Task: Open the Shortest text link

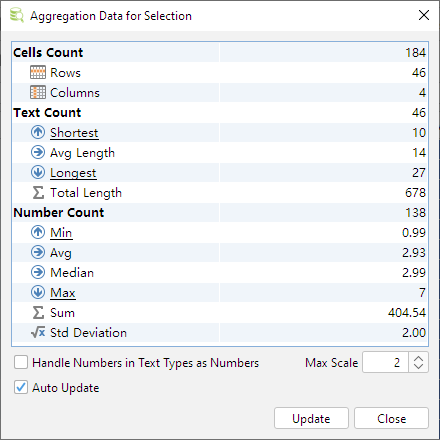Action: [x=74, y=133]
